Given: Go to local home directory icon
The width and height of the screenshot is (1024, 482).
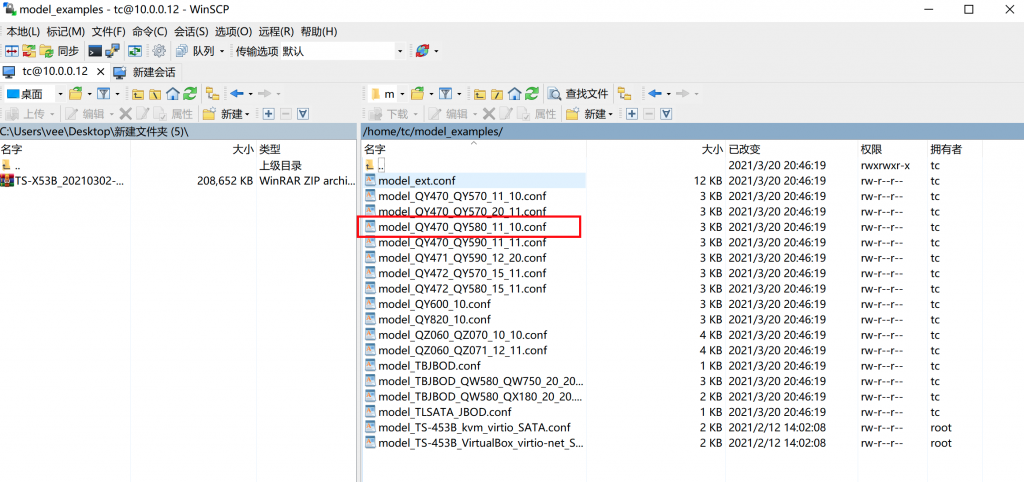Looking at the screenshot, I should 172,94.
